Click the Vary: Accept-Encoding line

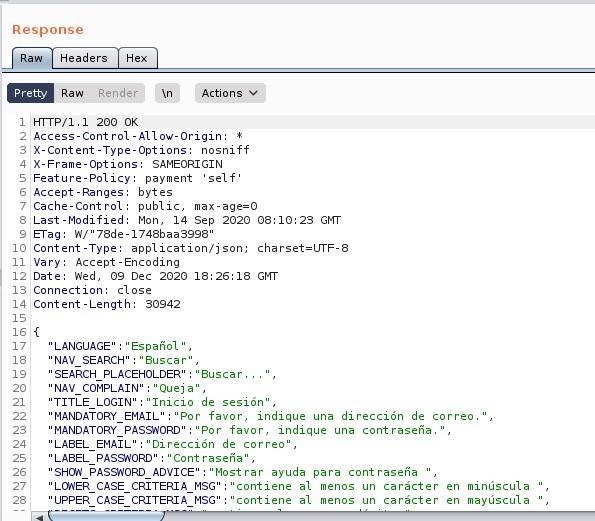(x=107, y=262)
